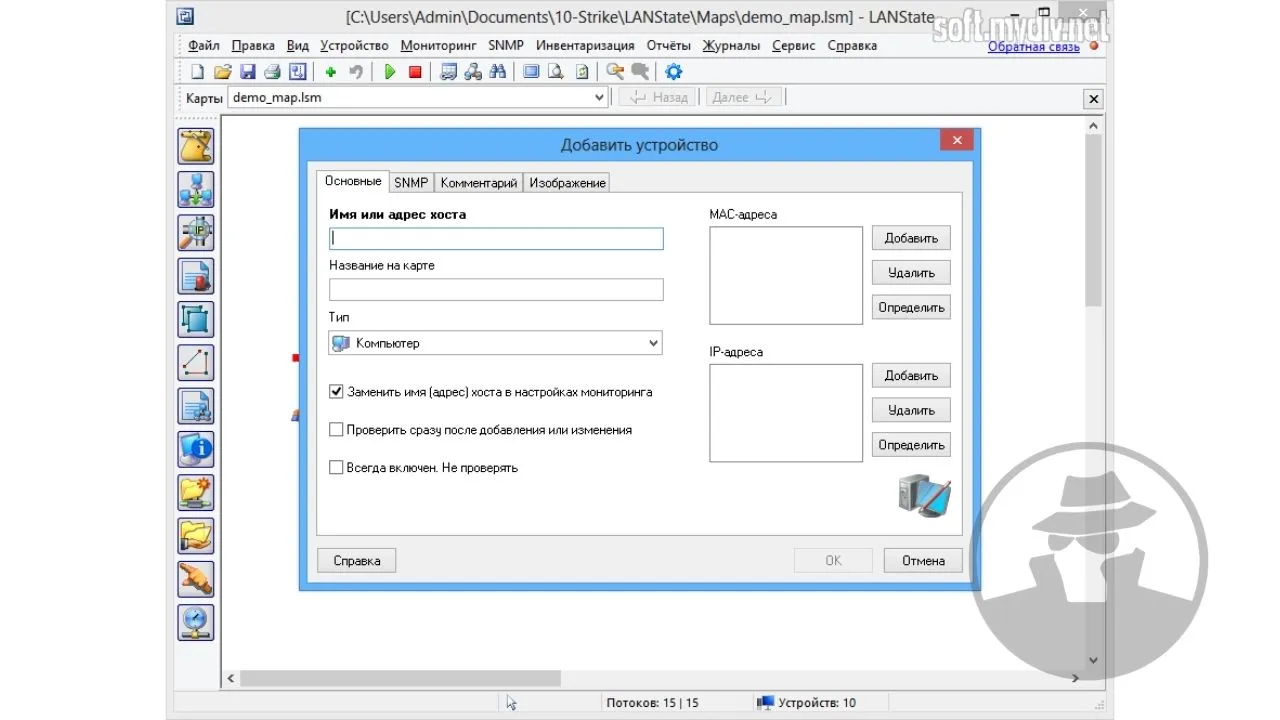Open settings with blue gear icon

[x=674, y=72]
